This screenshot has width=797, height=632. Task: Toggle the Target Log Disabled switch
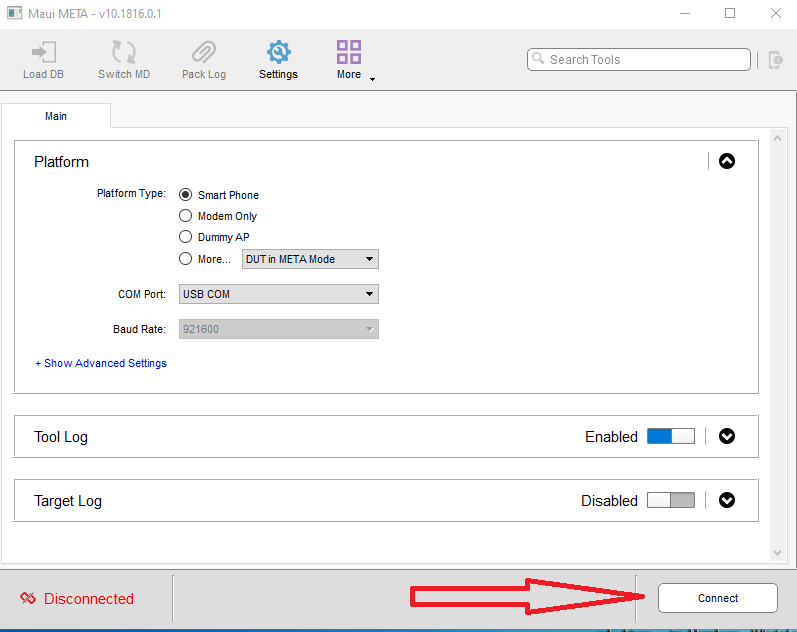(670, 500)
